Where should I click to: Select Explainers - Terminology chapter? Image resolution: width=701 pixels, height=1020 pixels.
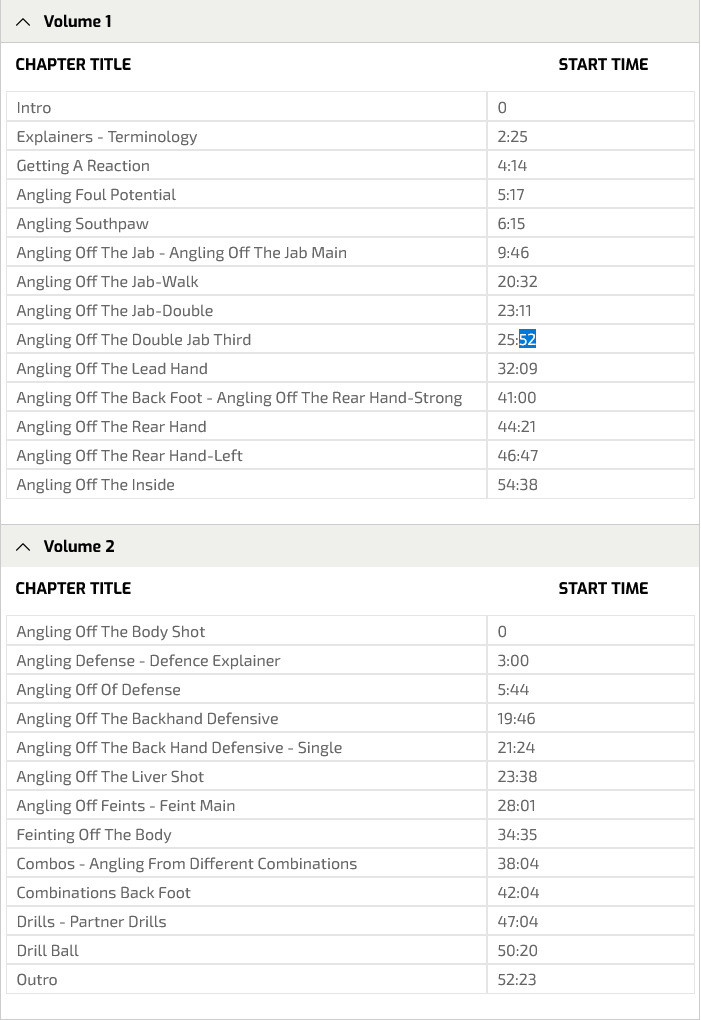107,137
